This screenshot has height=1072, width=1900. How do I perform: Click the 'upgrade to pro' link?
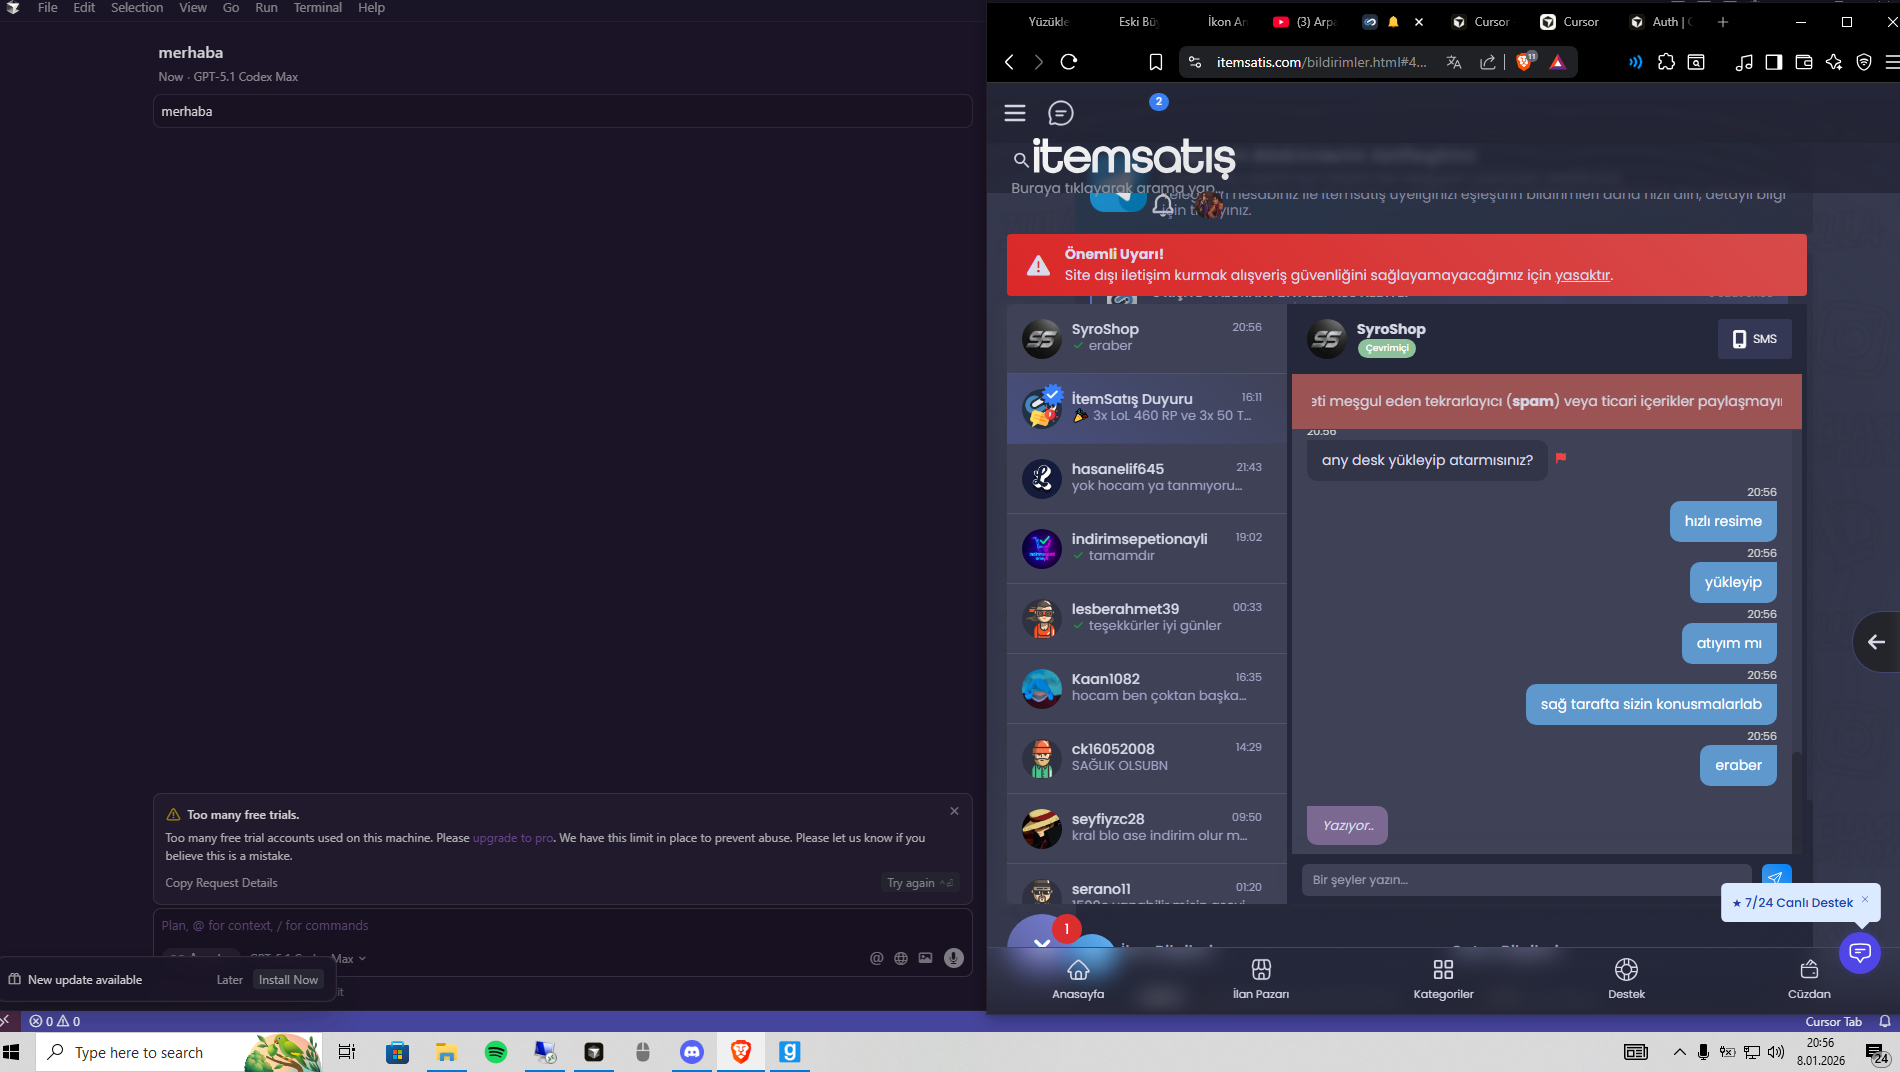click(x=513, y=838)
